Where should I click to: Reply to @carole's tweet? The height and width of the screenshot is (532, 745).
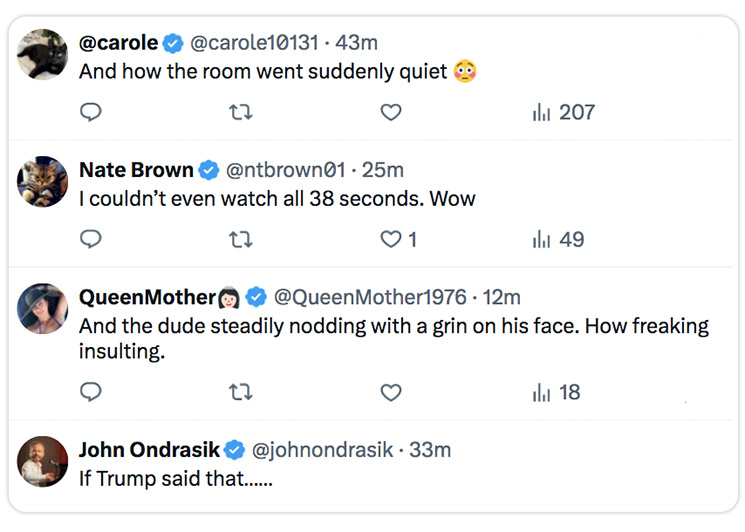click(x=91, y=113)
